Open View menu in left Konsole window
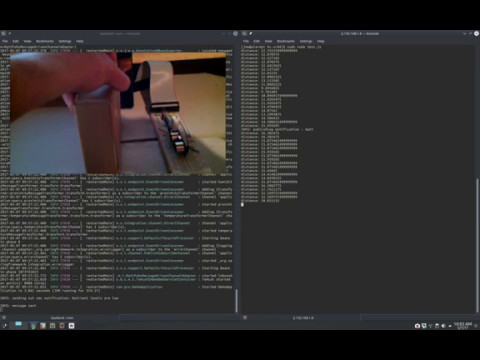 point(27,41)
